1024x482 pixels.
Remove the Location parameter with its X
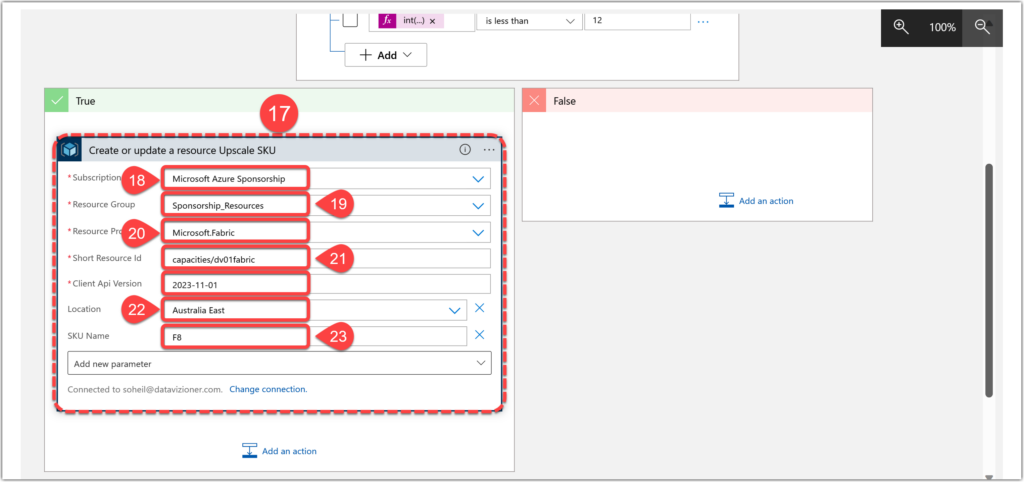click(x=479, y=308)
